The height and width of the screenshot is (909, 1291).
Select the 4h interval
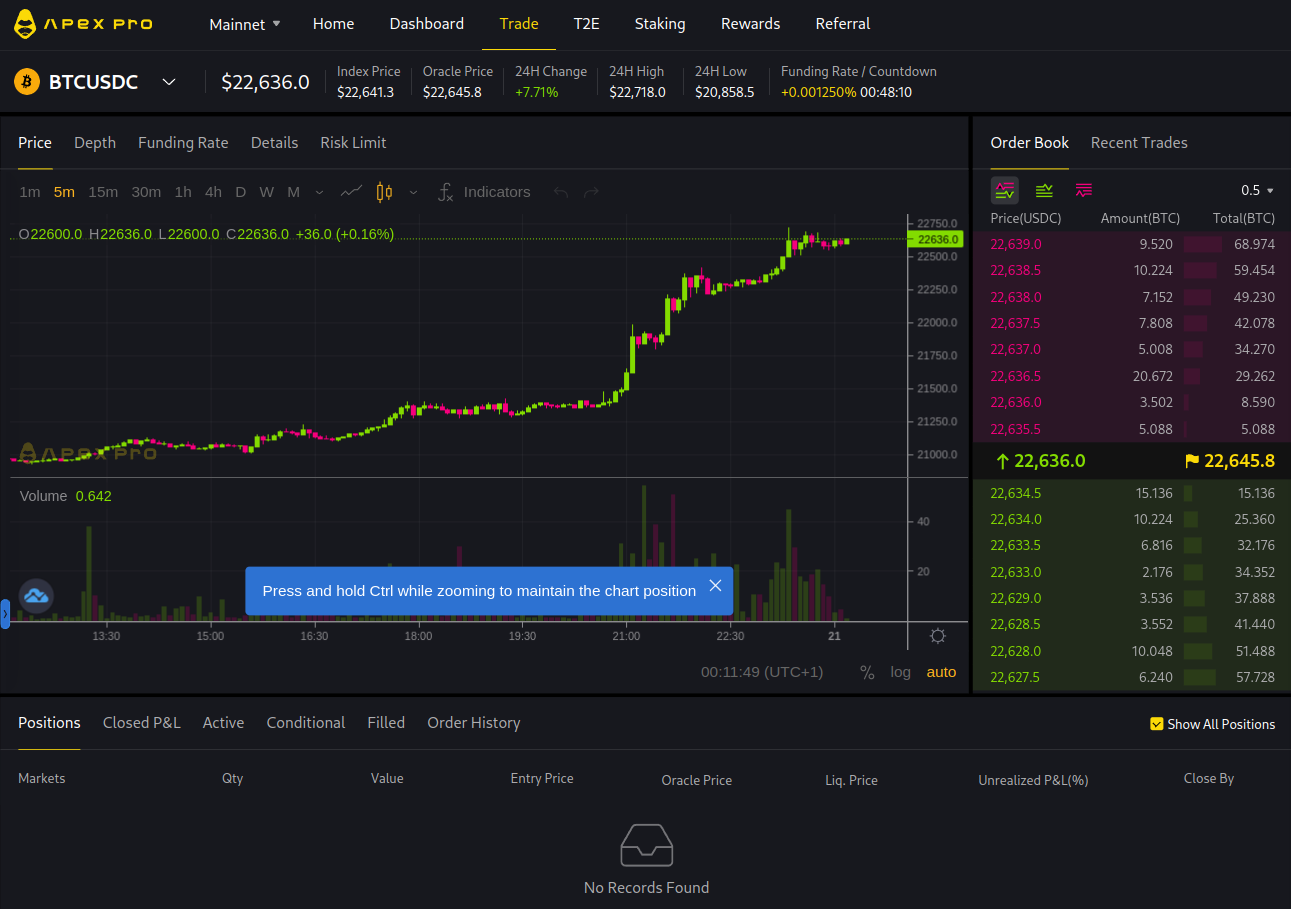[x=213, y=192]
